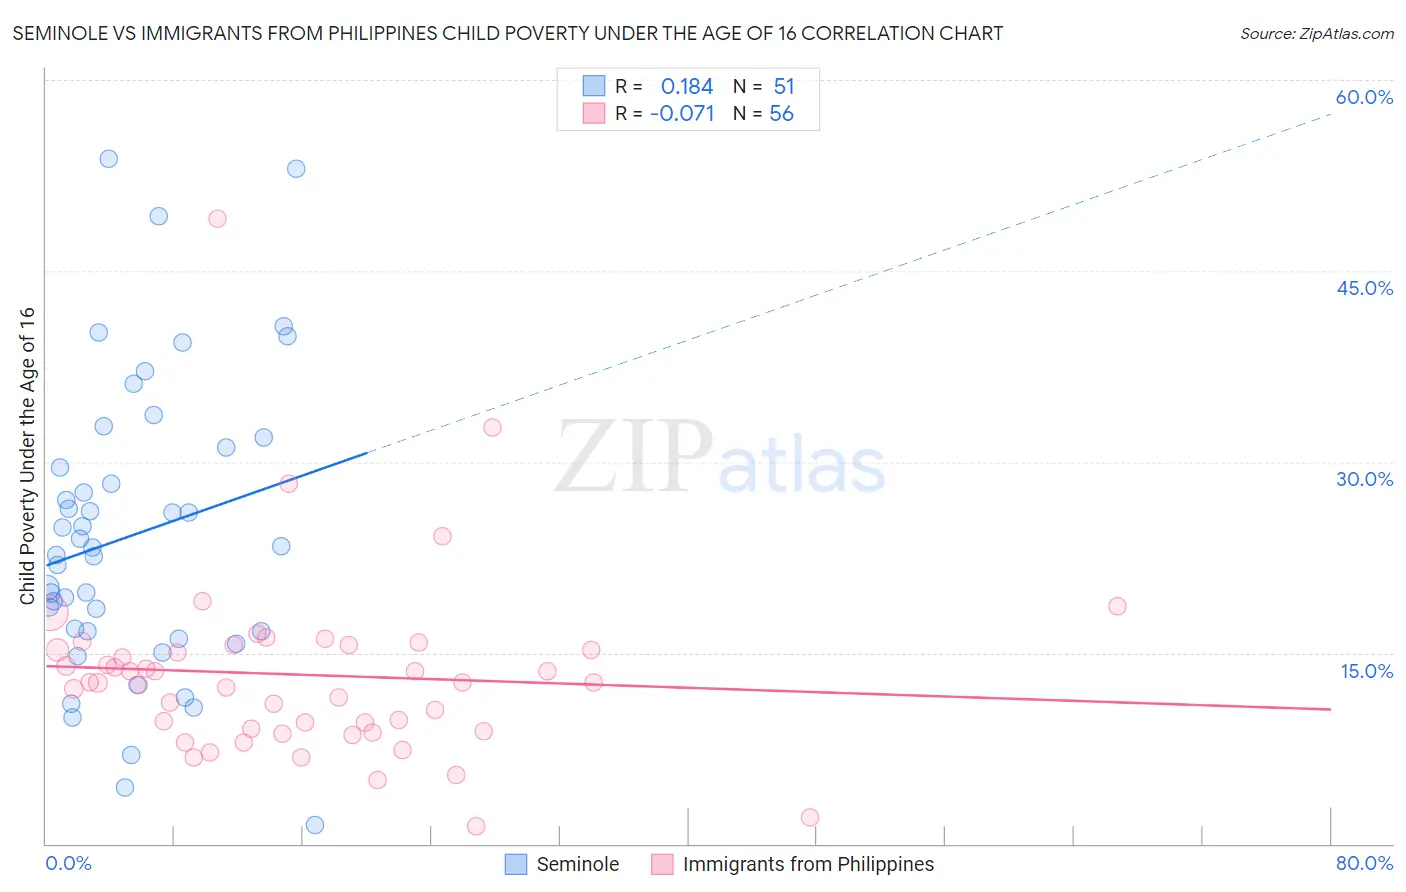The image size is (1406, 892).
Task: Open the Source: ZipAtlas.com link
Action: tap(1317, 33)
